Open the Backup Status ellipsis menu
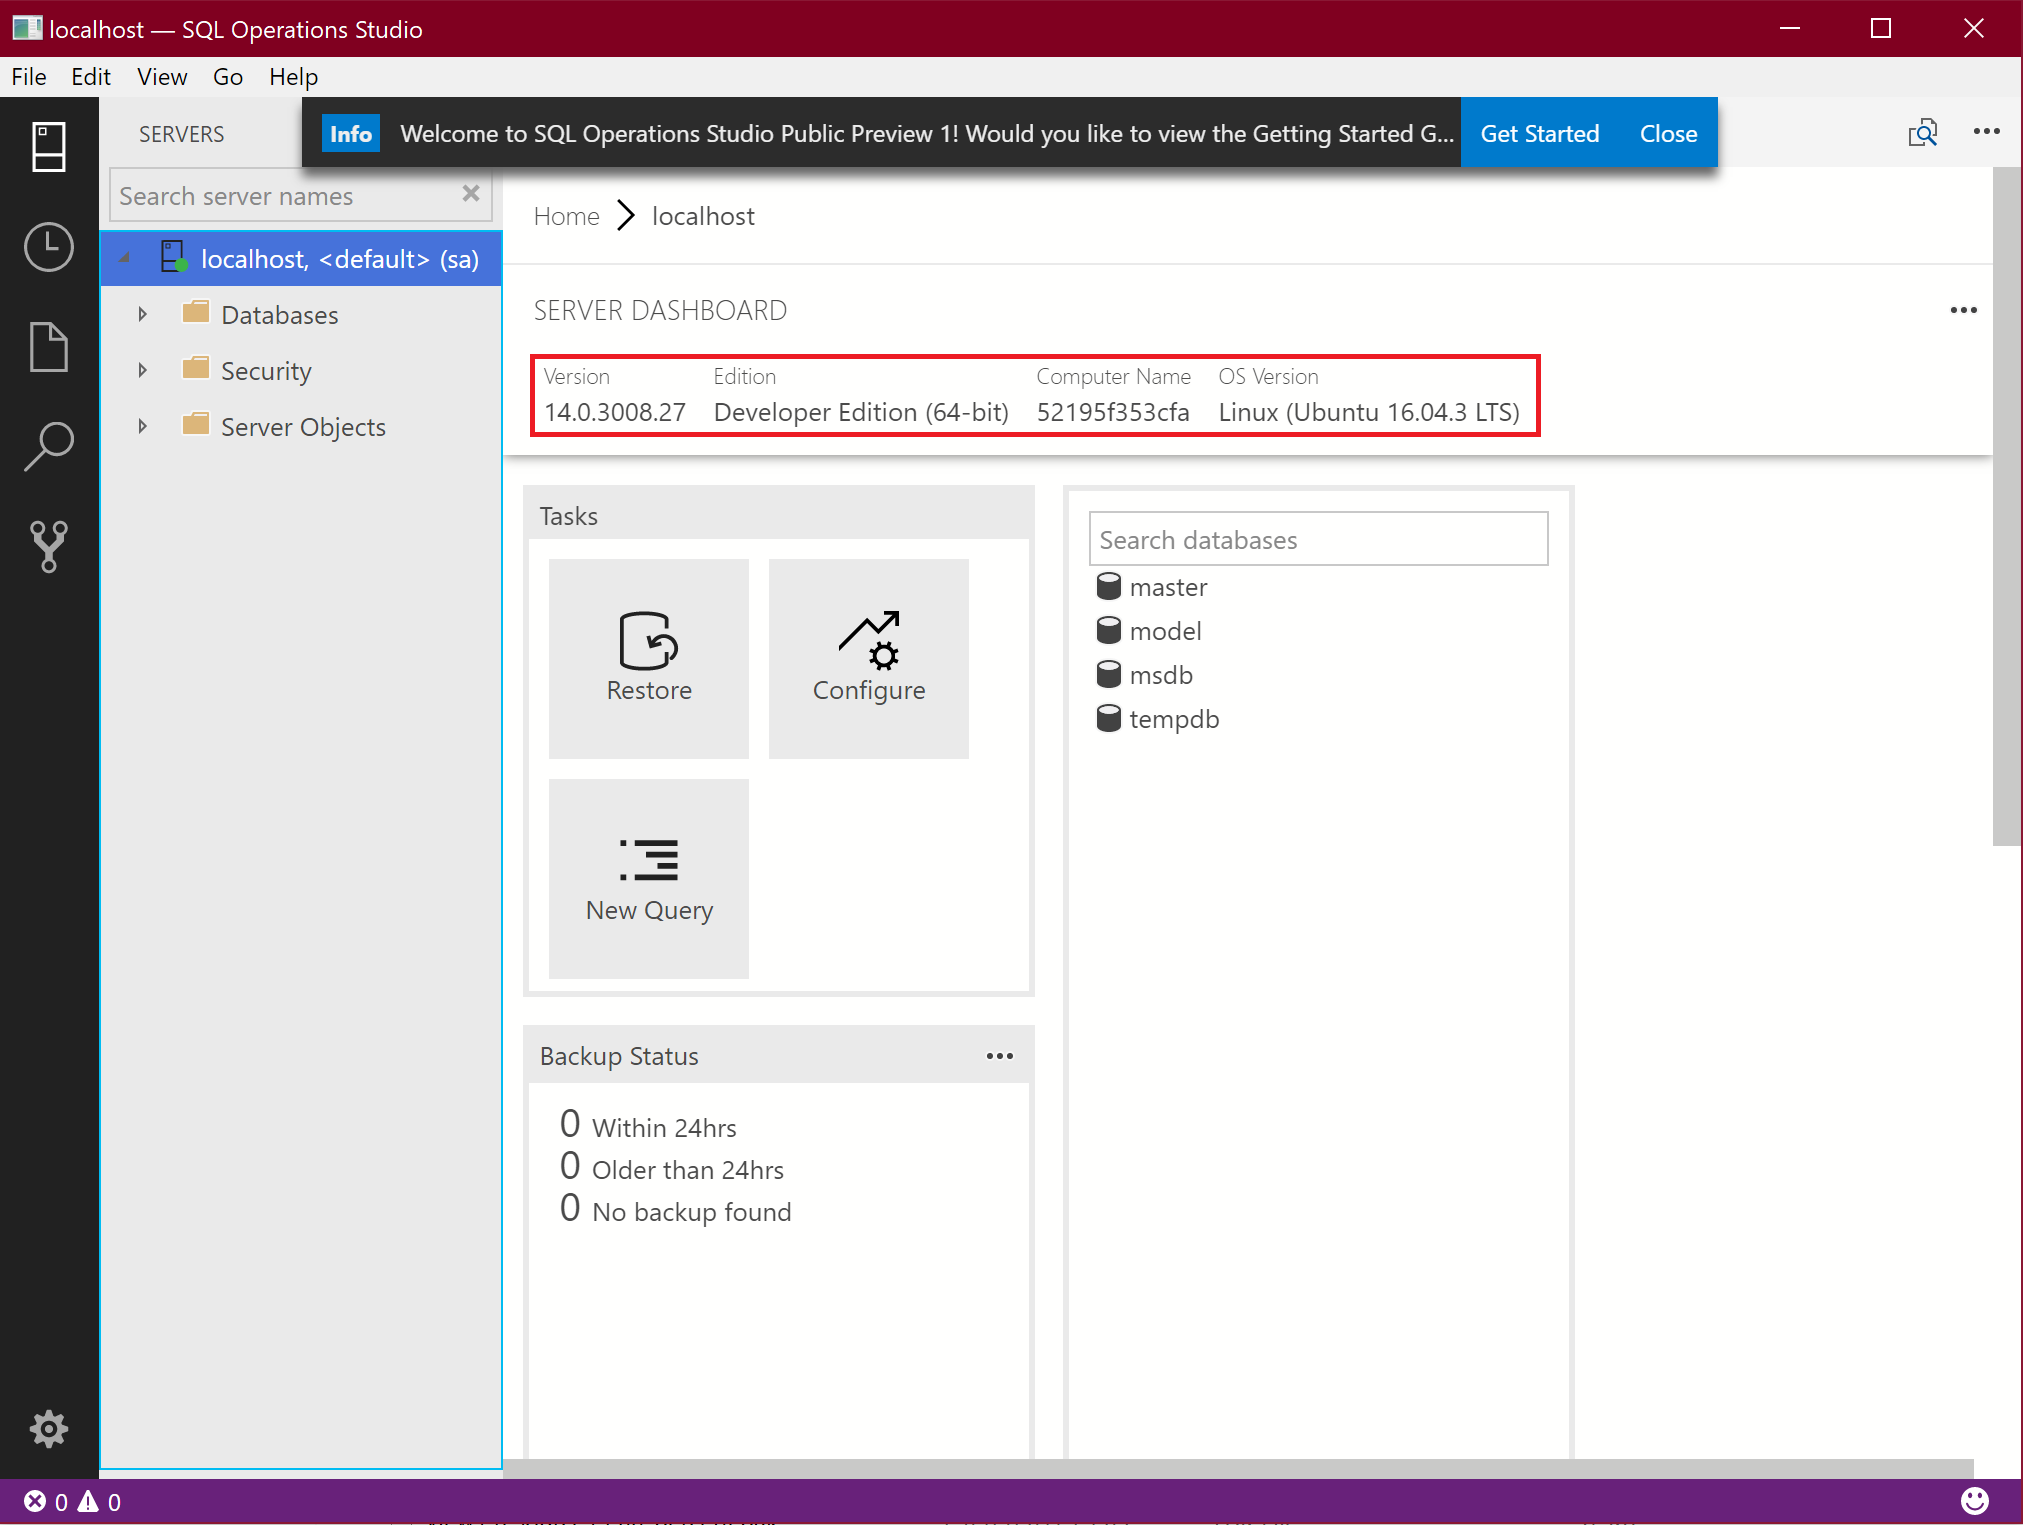Screen dimensions: 2023x1525 [1000, 1056]
